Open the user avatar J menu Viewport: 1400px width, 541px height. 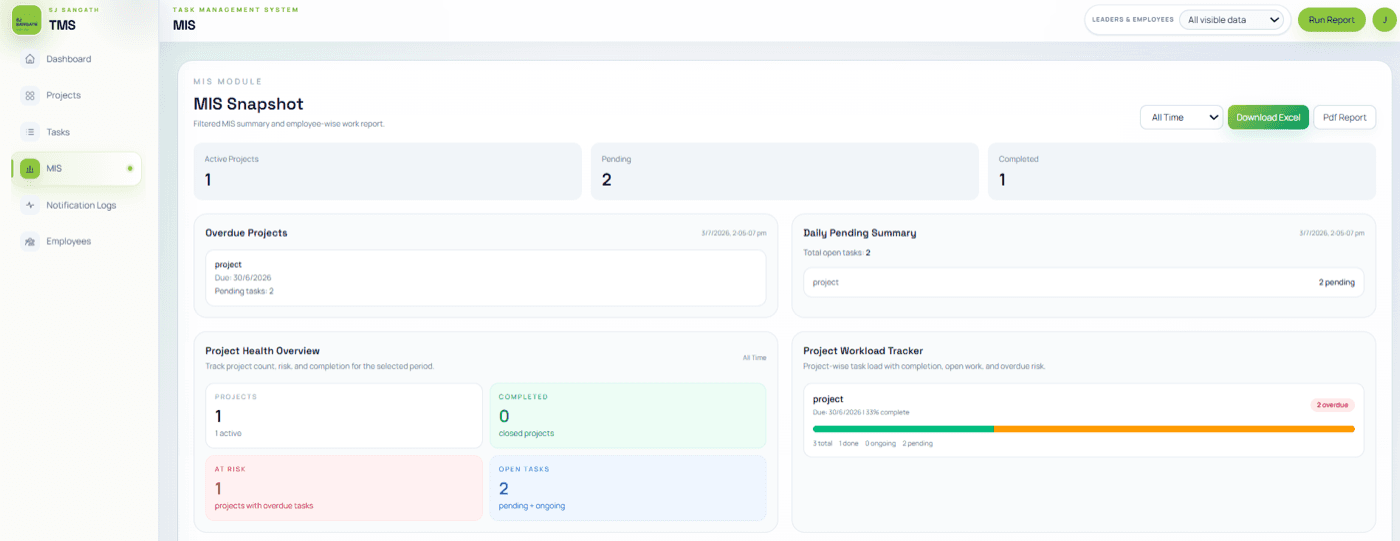tap(1385, 20)
